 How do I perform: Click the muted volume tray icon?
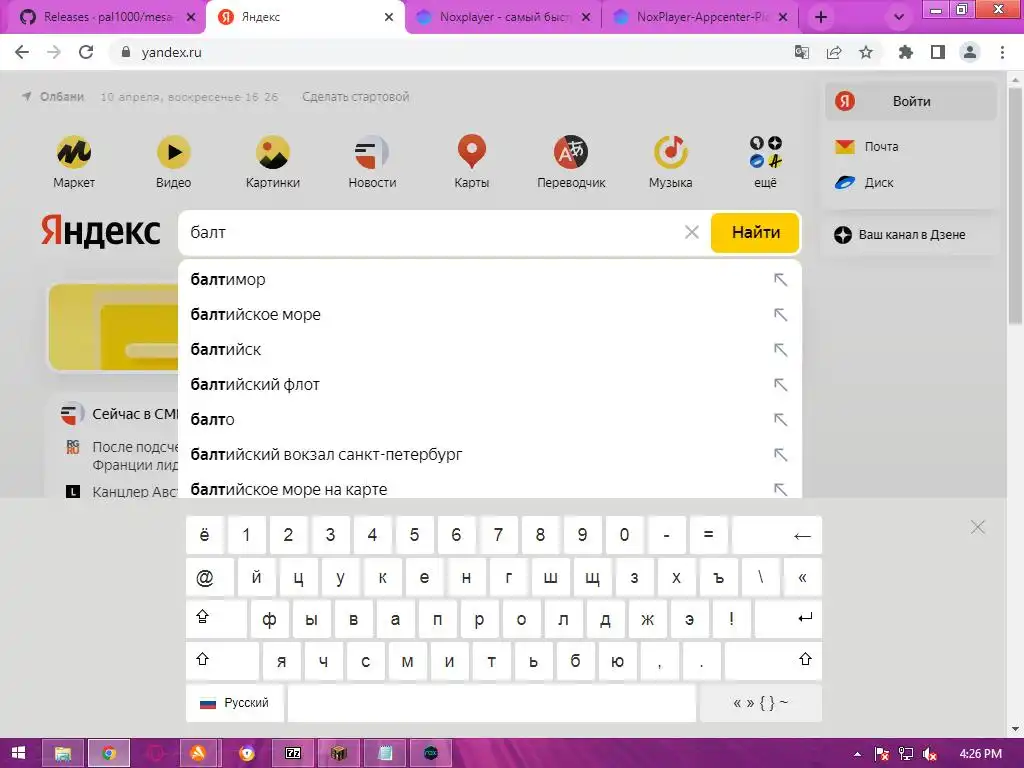pyautogui.click(x=930, y=754)
